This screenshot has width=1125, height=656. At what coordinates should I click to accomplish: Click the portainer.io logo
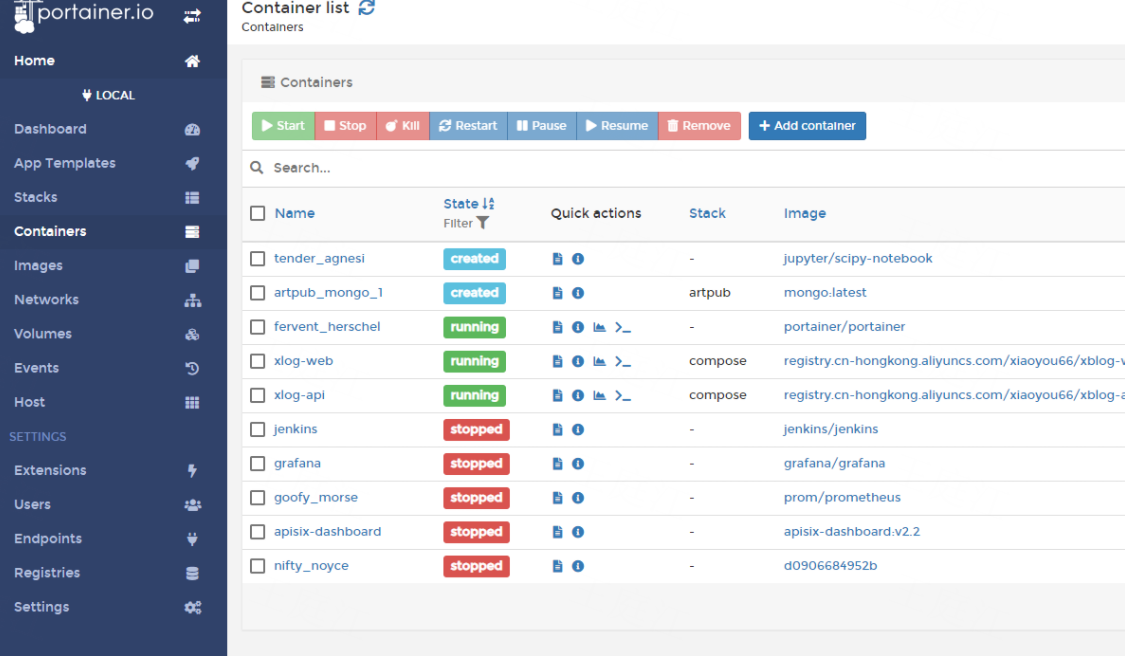(x=83, y=16)
